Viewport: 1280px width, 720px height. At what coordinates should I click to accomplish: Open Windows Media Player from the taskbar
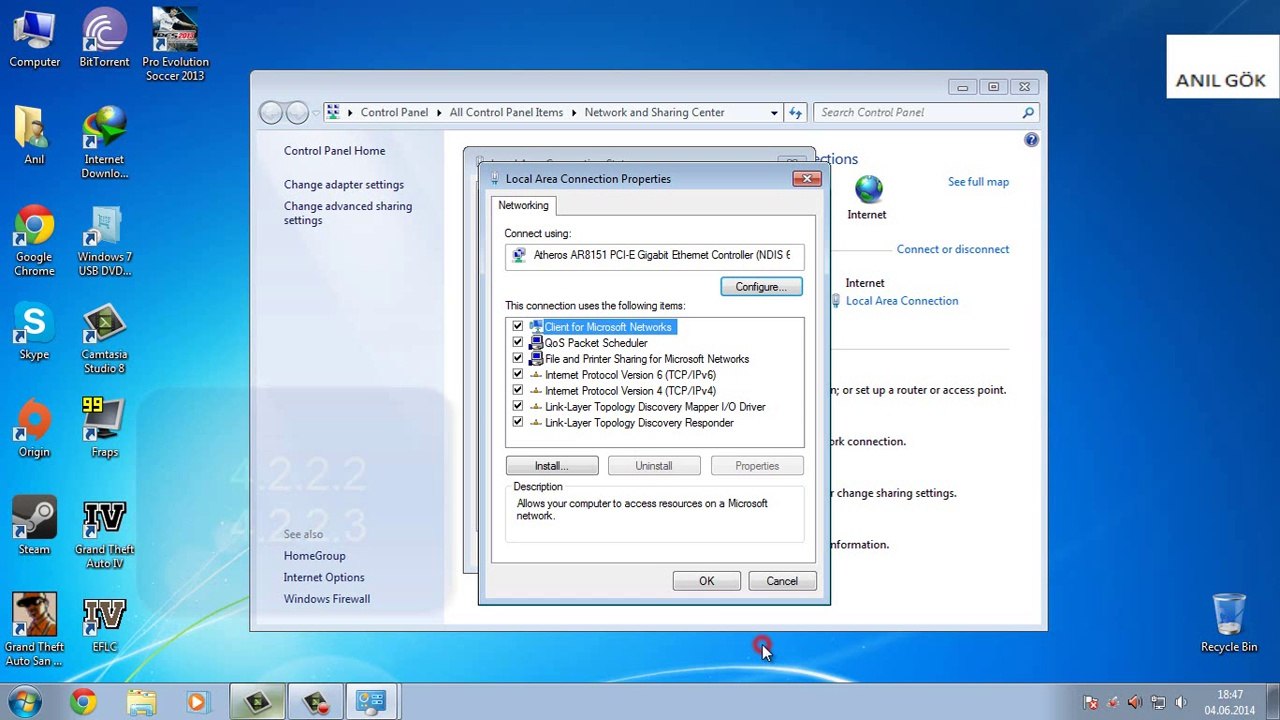[197, 702]
